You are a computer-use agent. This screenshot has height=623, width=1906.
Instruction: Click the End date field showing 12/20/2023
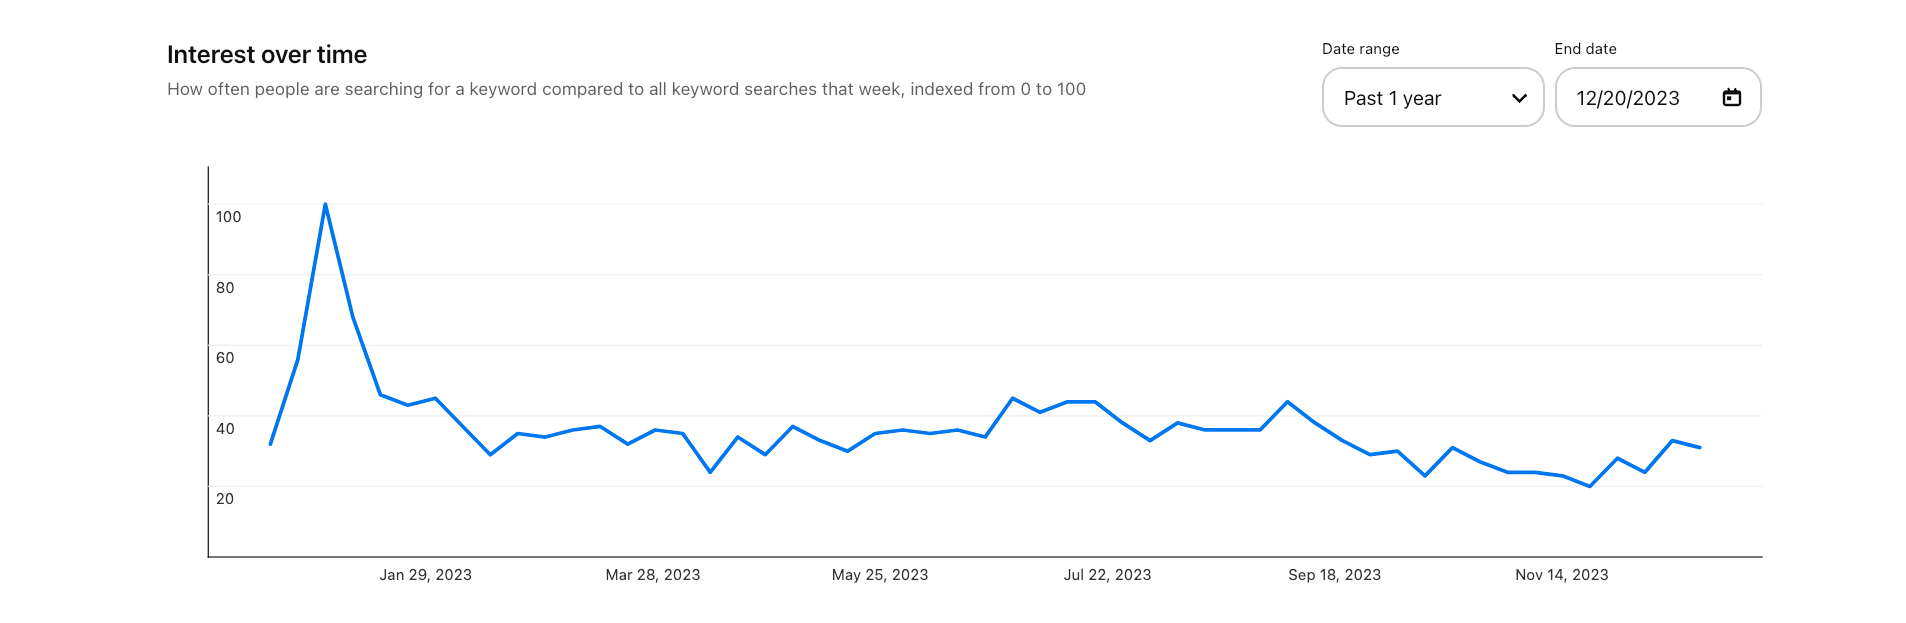(1628, 98)
